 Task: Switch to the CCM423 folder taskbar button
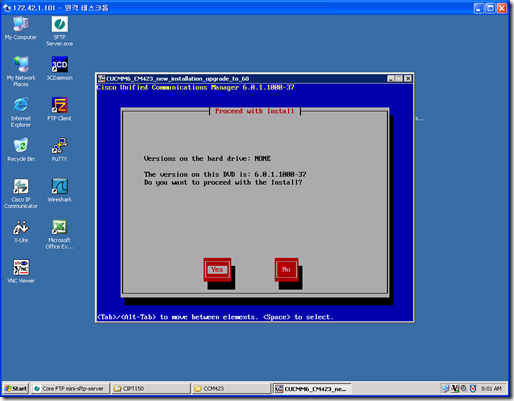tap(232, 388)
